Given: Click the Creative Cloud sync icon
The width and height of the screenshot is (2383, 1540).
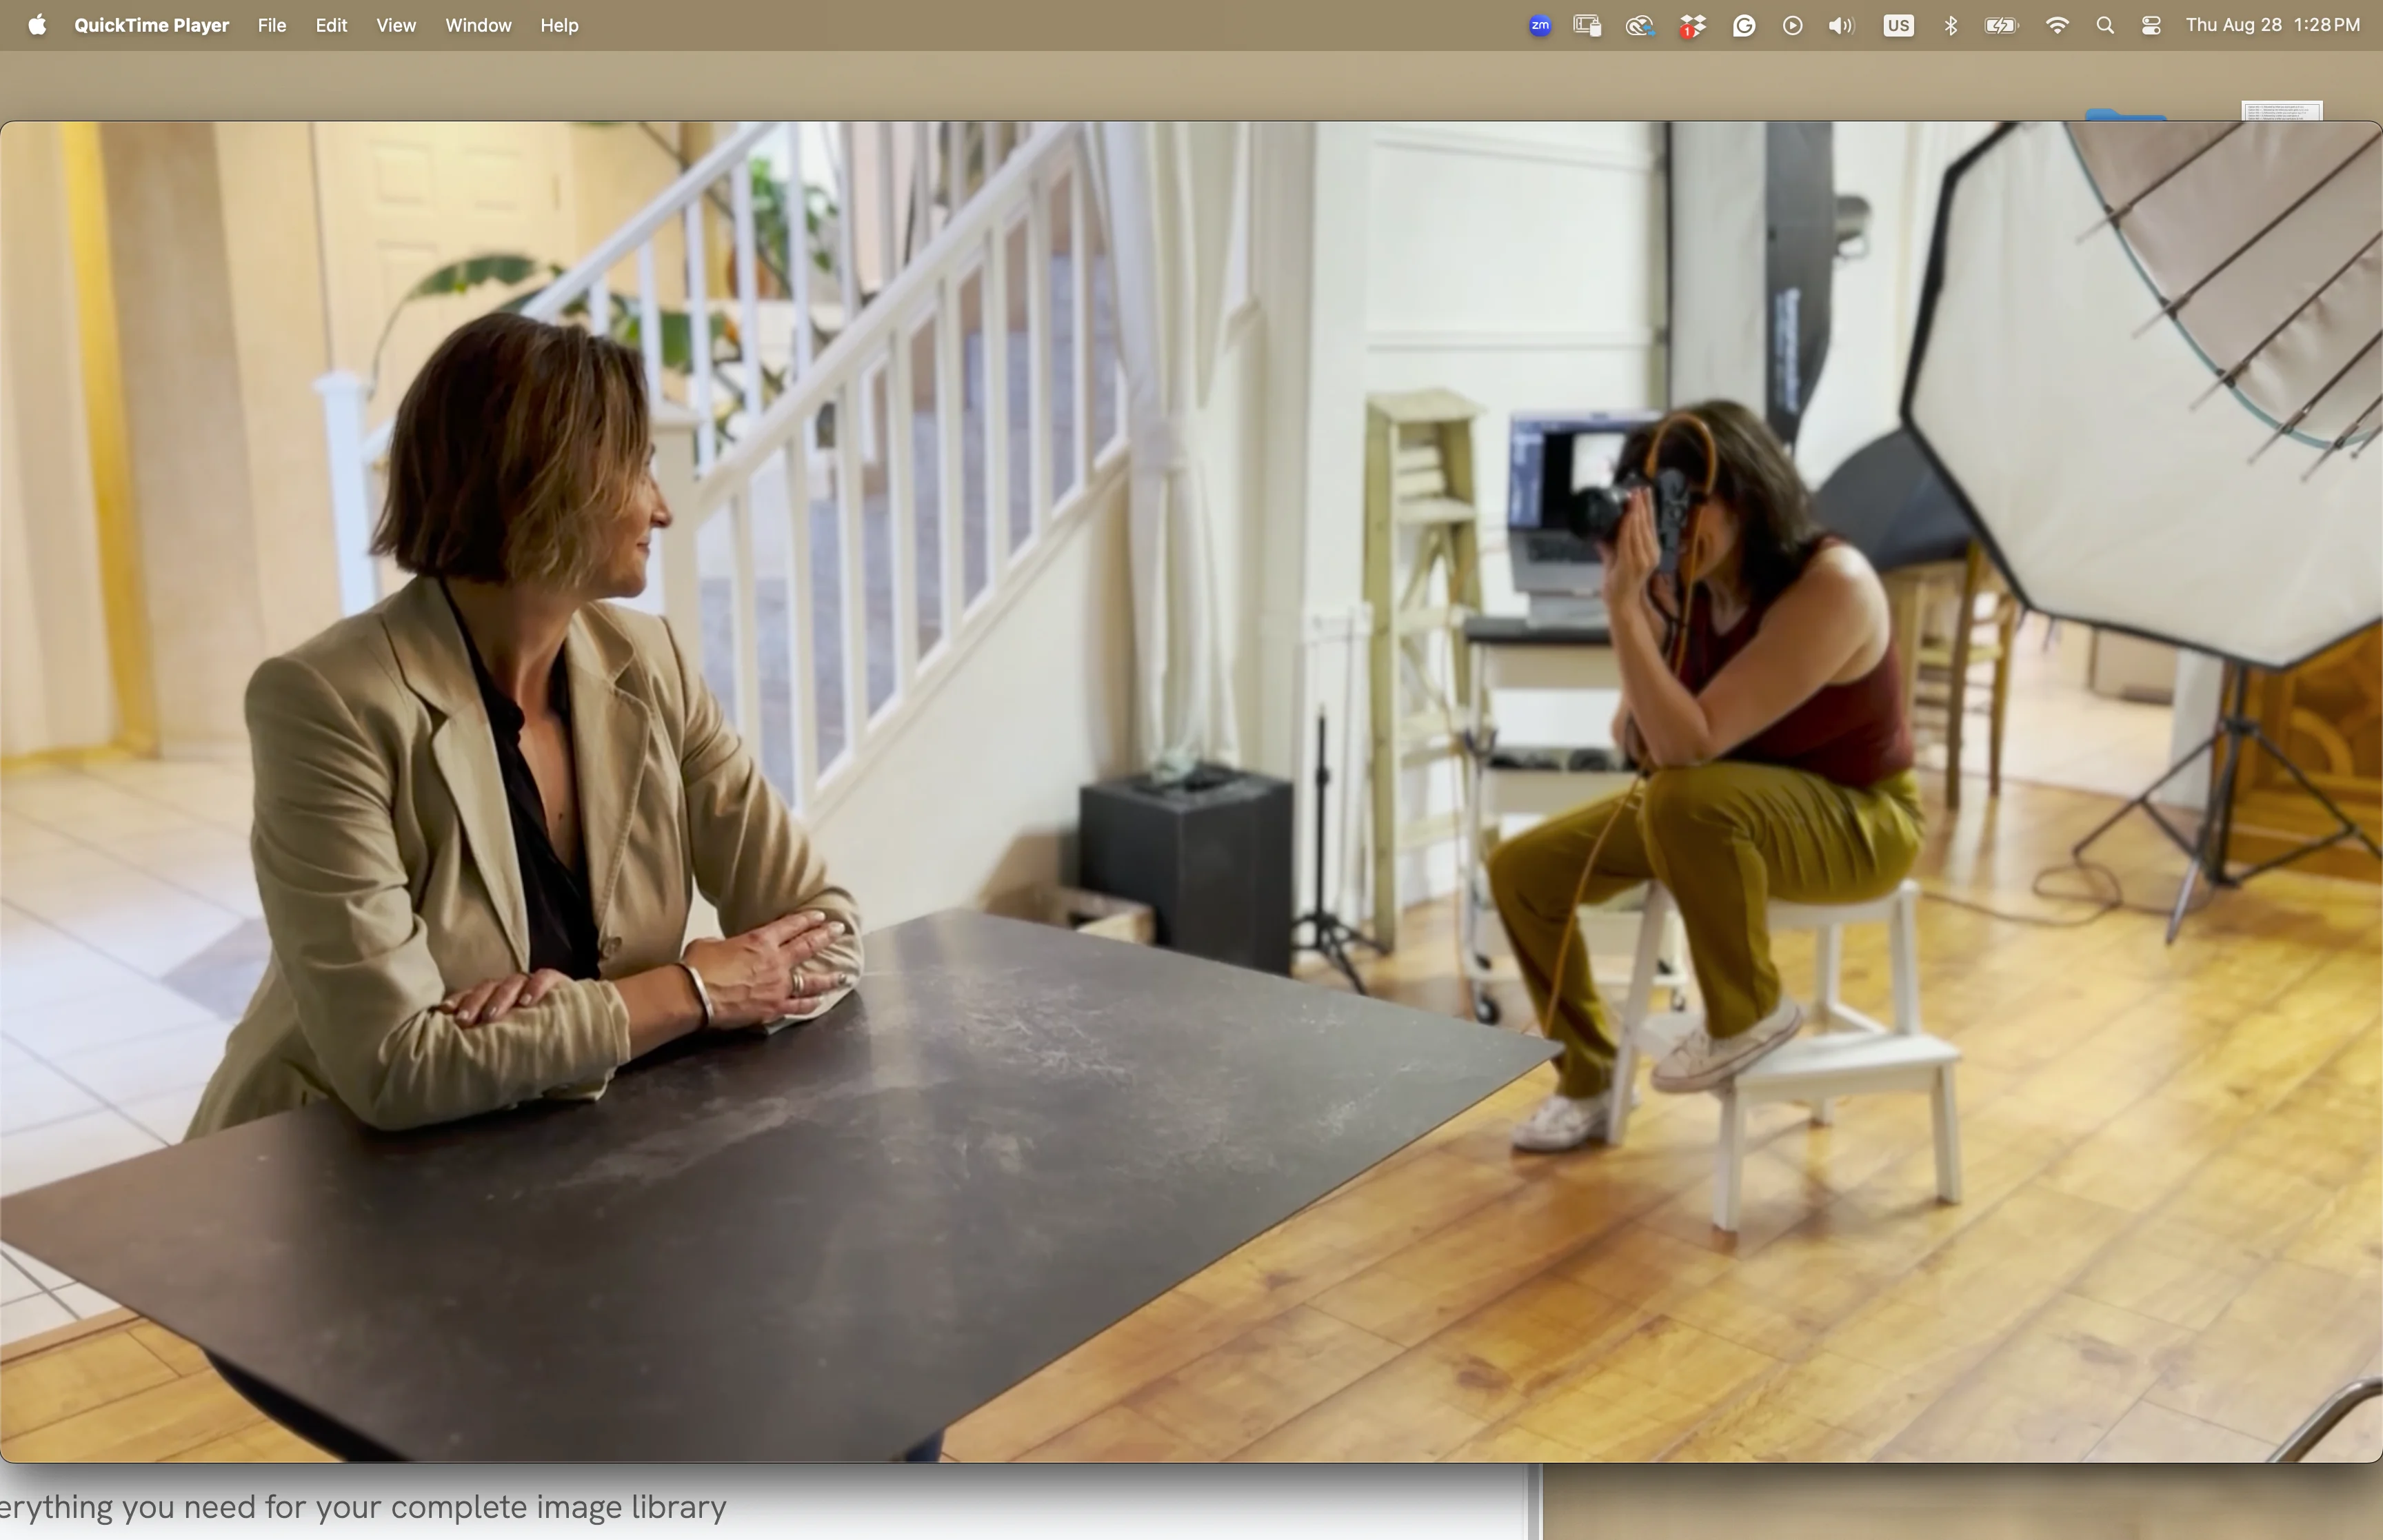Looking at the screenshot, I should [x=1639, y=26].
